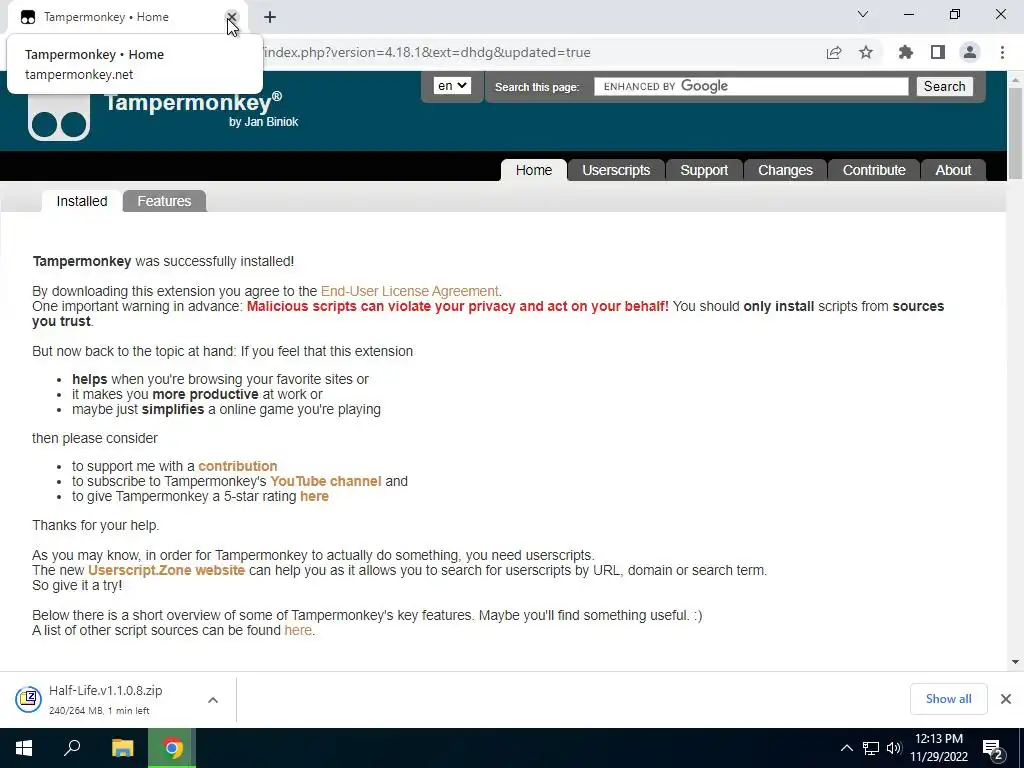Bookmark this page with the star
This screenshot has height=768, width=1024.
[x=866, y=52]
